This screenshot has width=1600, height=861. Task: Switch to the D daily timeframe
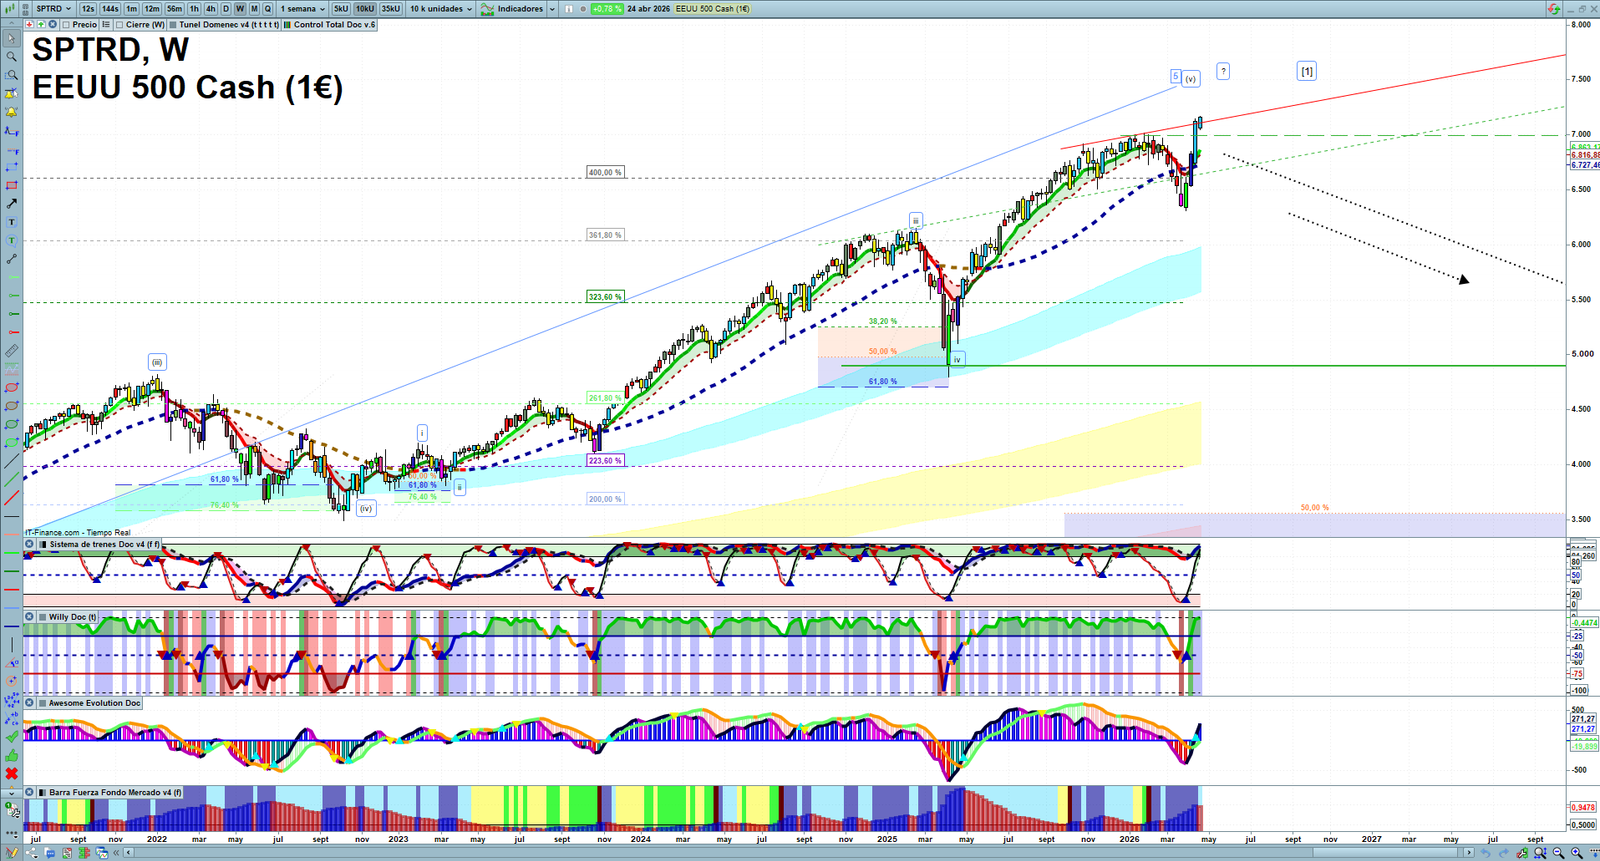pyautogui.click(x=225, y=9)
